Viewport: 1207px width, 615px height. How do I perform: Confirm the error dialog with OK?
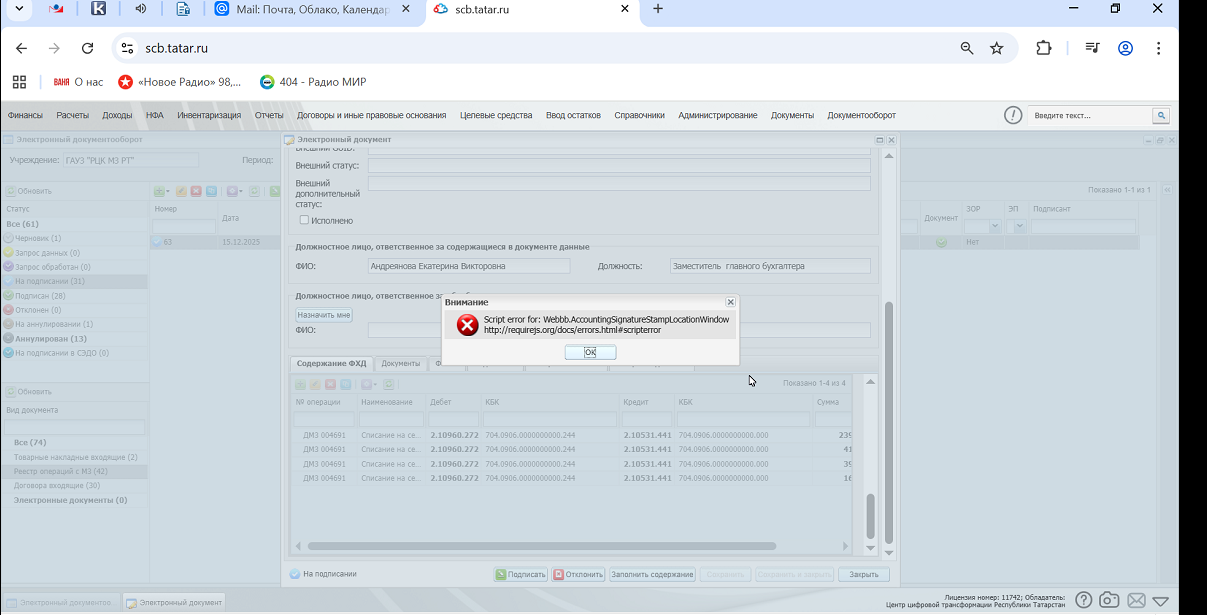[x=590, y=352]
